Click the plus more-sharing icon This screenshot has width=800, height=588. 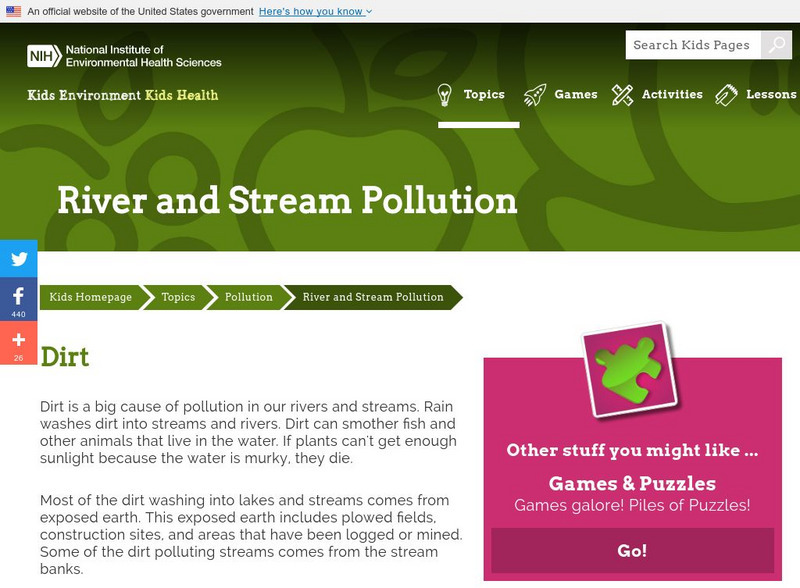18,341
